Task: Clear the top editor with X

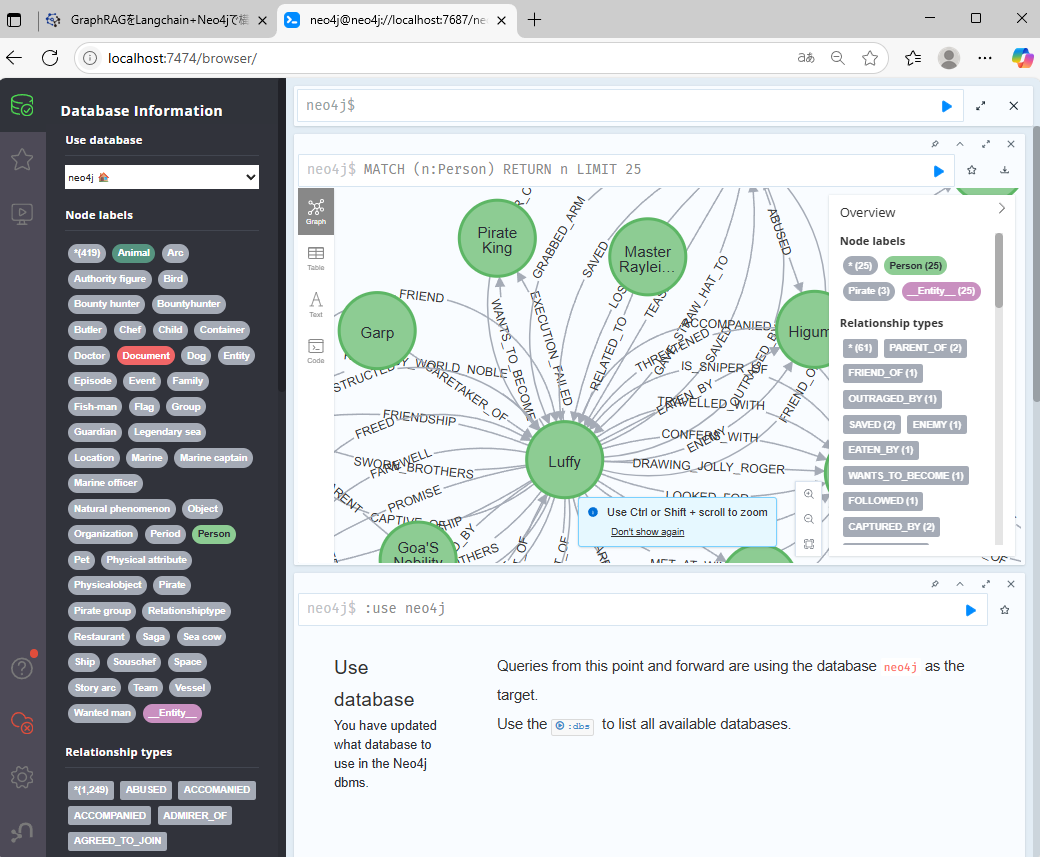Action: pyautogui.click(x=1013, y=105)
